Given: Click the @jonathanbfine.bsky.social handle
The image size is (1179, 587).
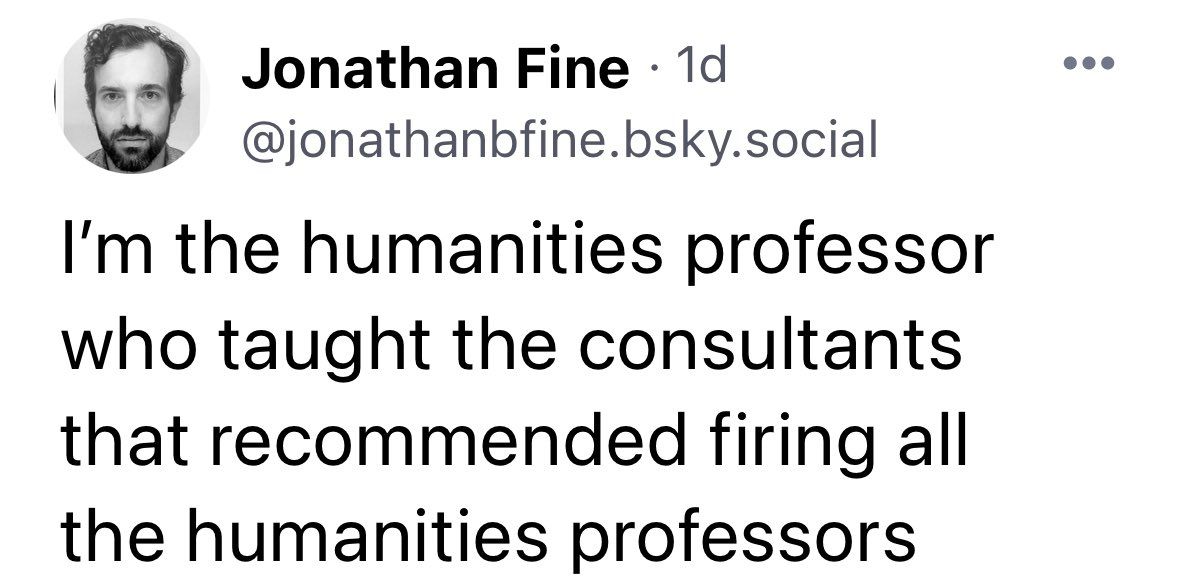Looking at the screenshot, I should click(559, 140).
